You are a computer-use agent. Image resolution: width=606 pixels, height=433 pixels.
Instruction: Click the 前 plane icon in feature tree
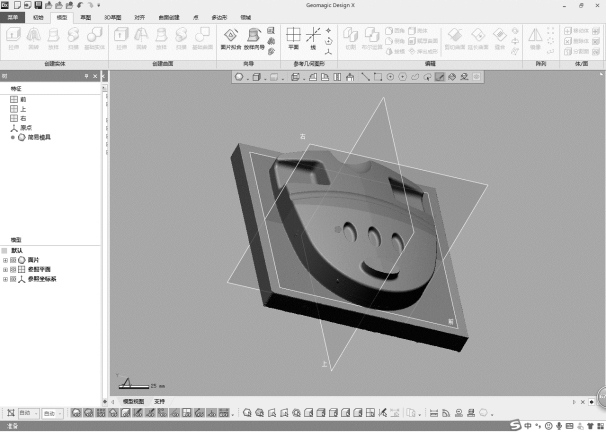pyautogui.click(x=13, y=99)
